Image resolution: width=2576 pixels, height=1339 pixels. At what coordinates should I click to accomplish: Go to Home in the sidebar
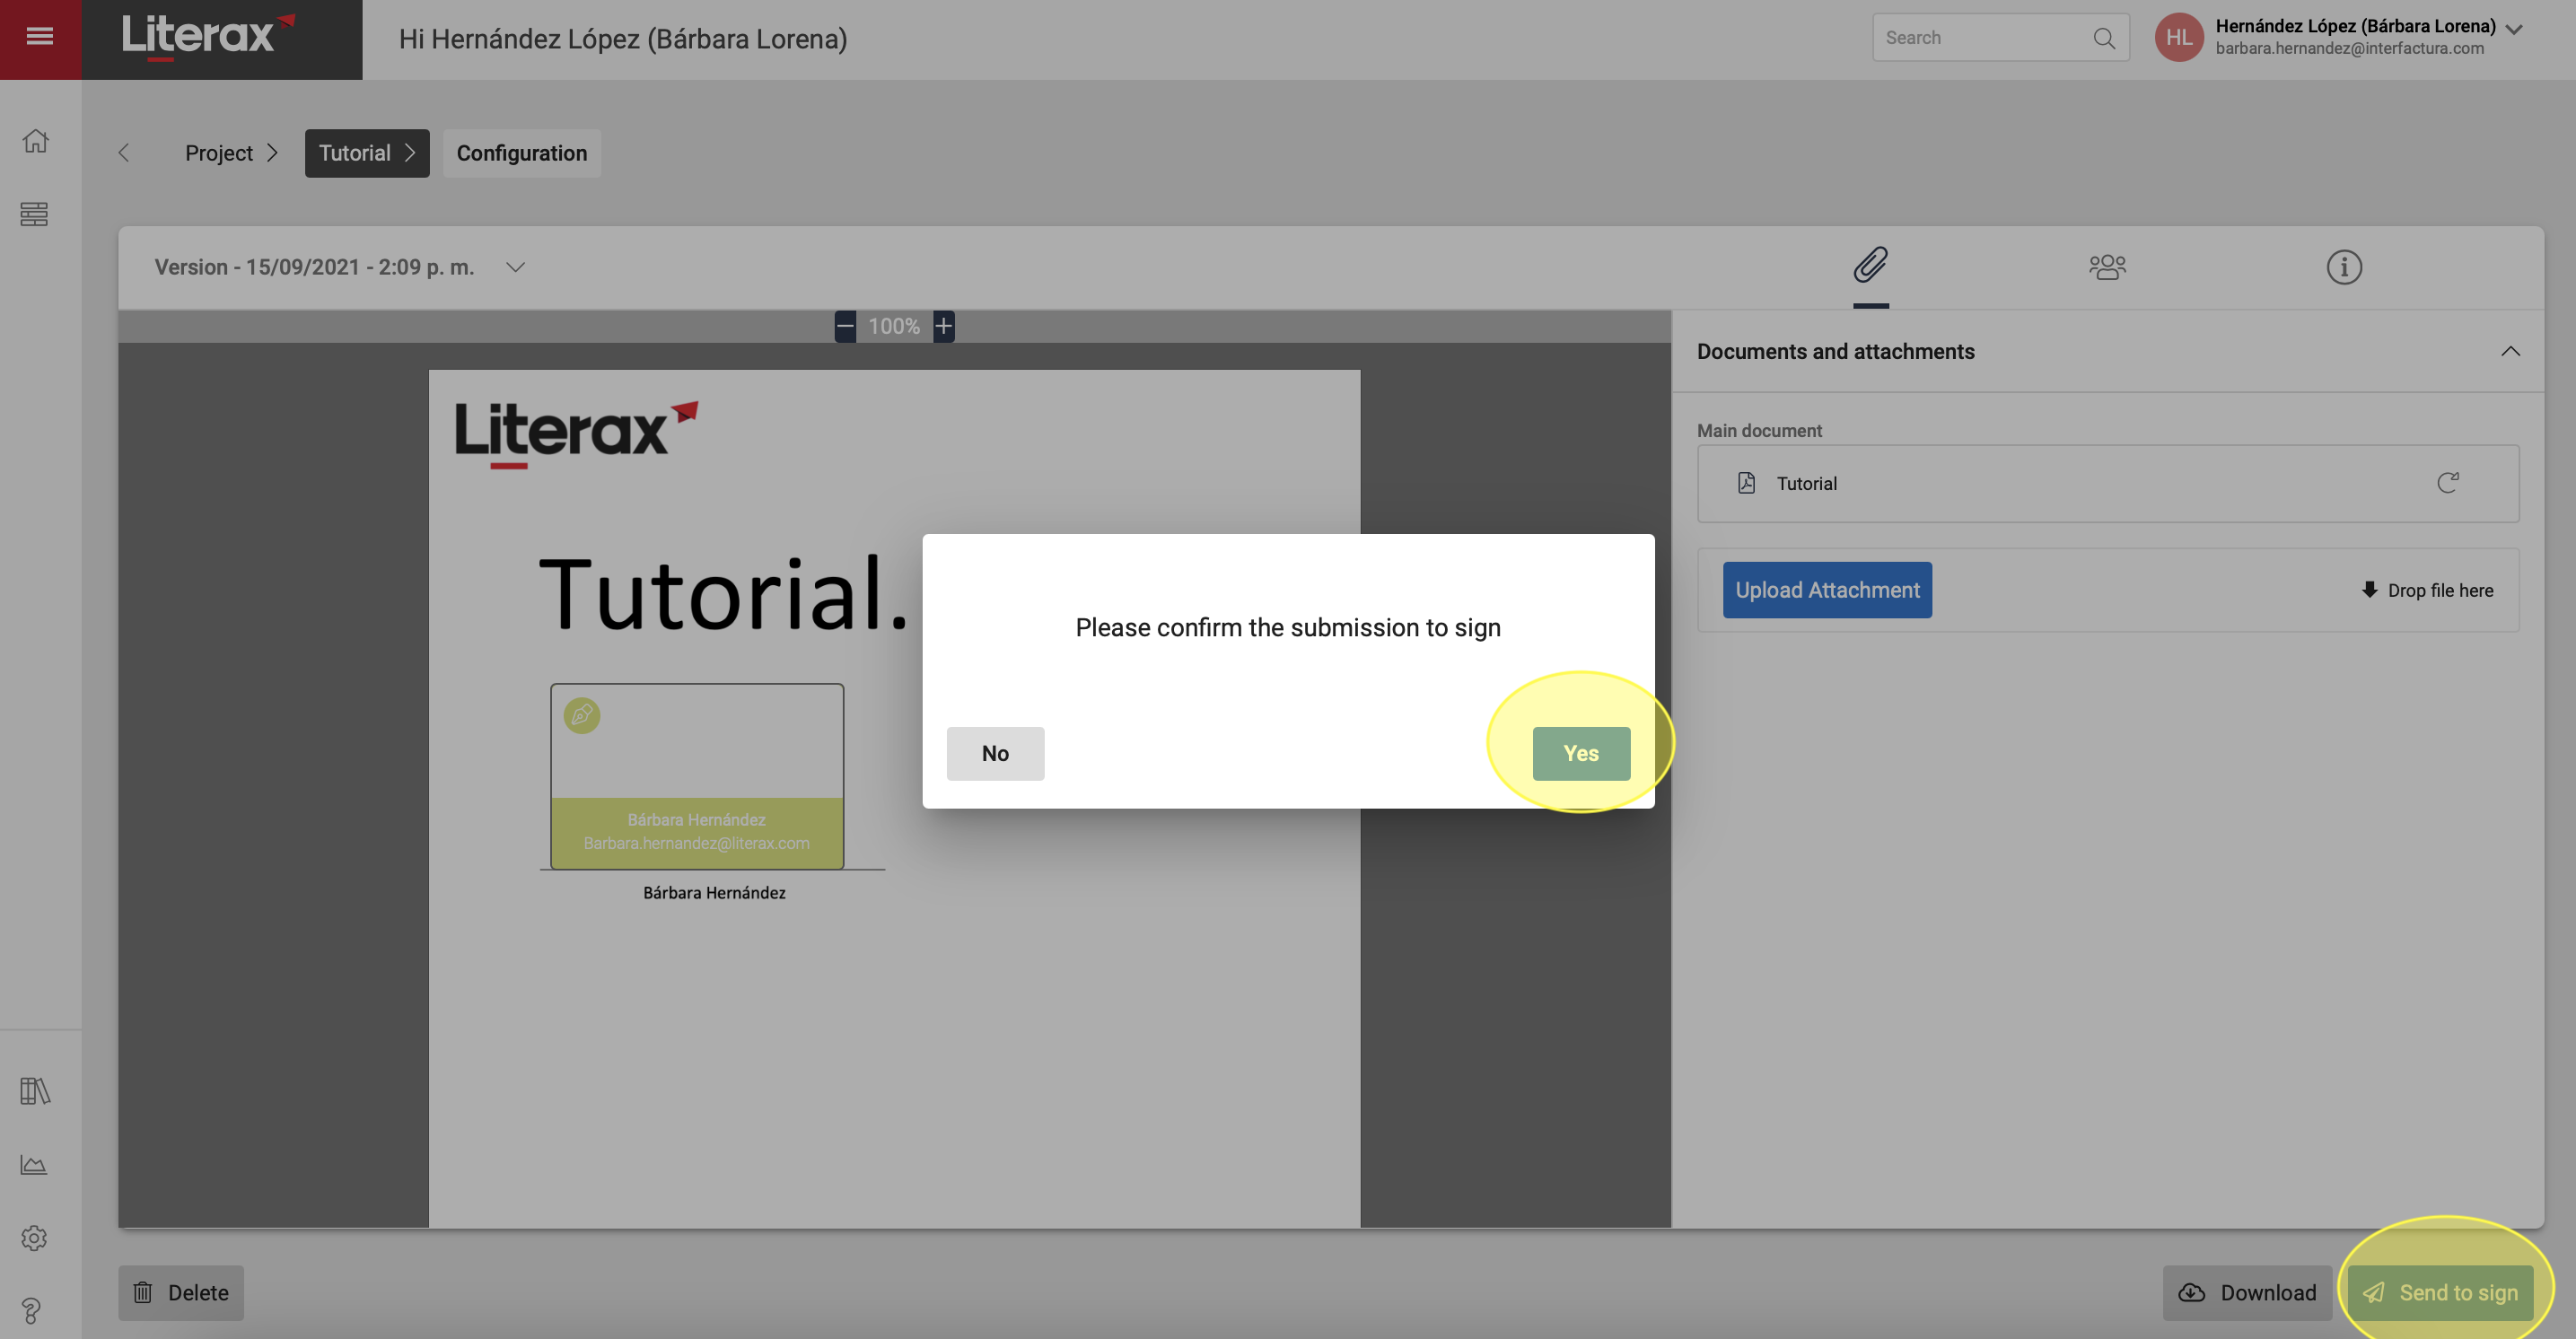point(35,141)
